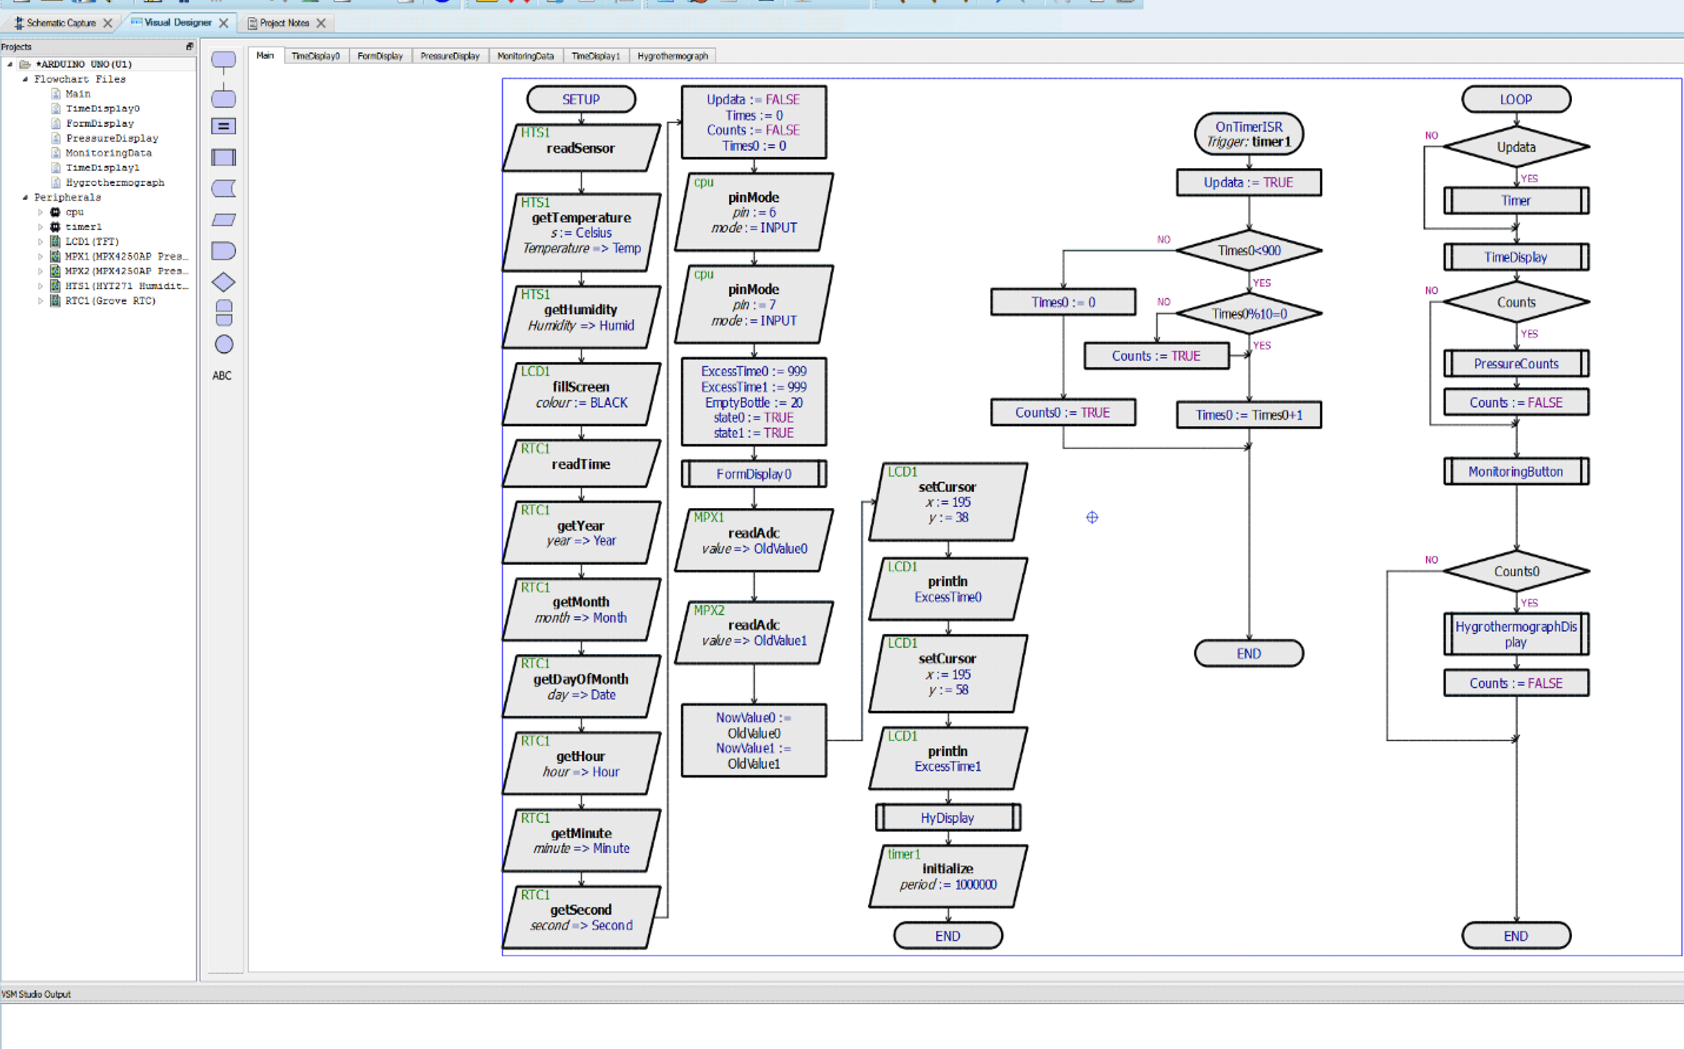Select the LOOP start block in the flowchart

pyautogui.click(x=1516, y=99)
